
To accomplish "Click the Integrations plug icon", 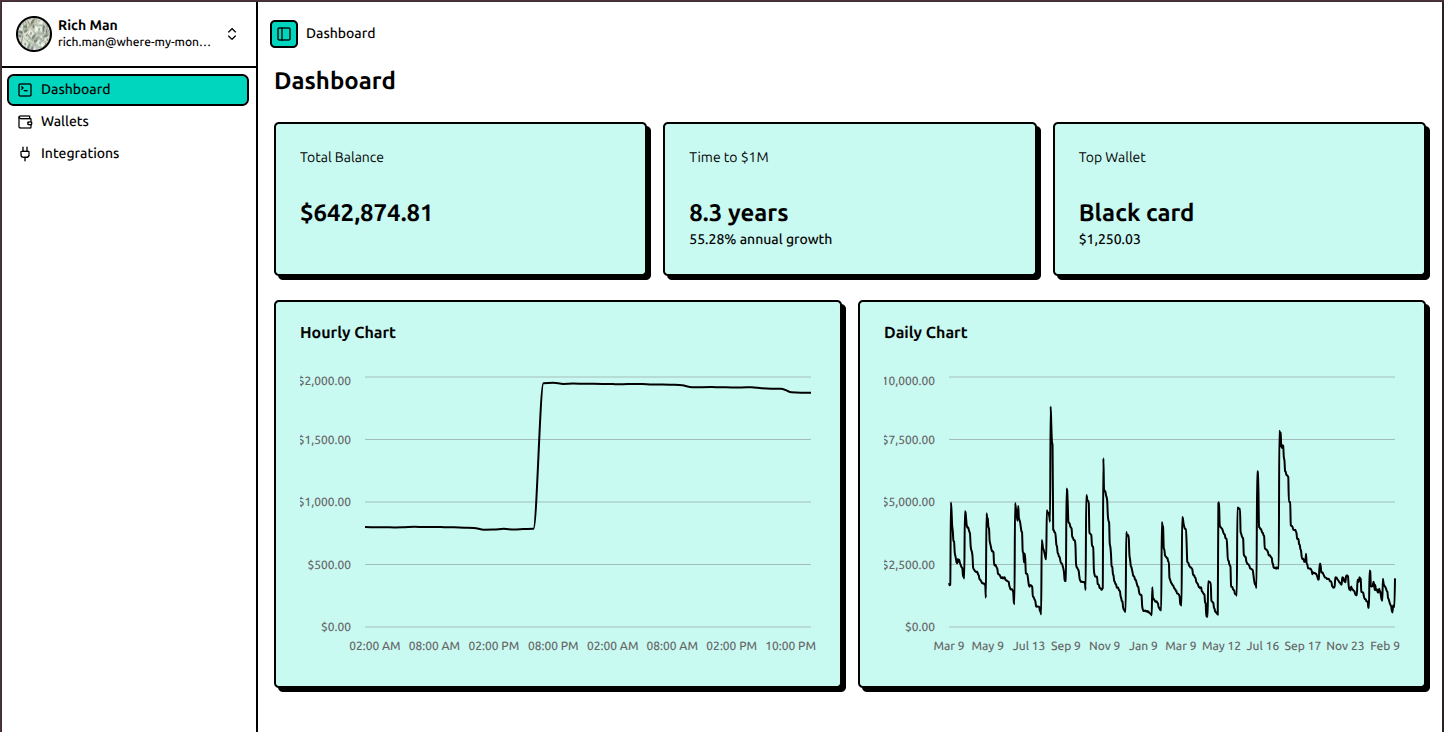I will point(24,153).
